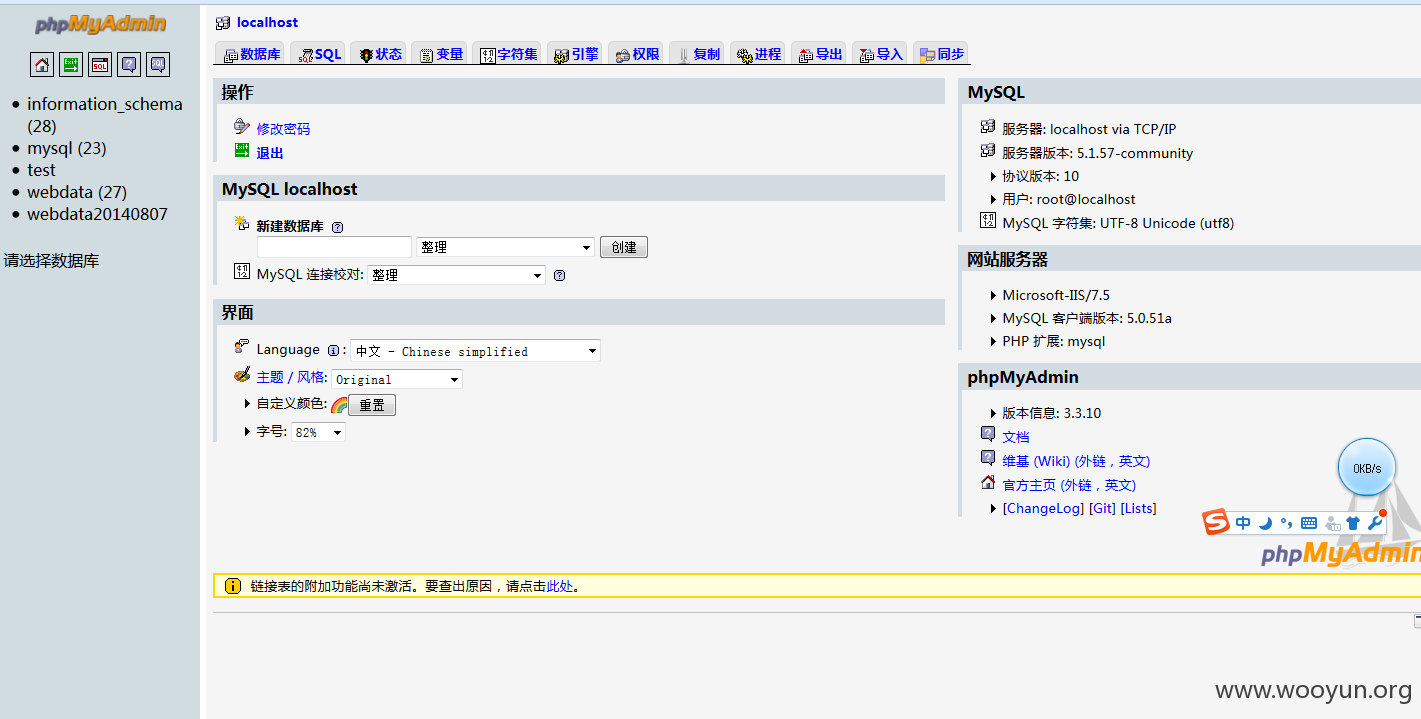Click the new database name field

334,247
